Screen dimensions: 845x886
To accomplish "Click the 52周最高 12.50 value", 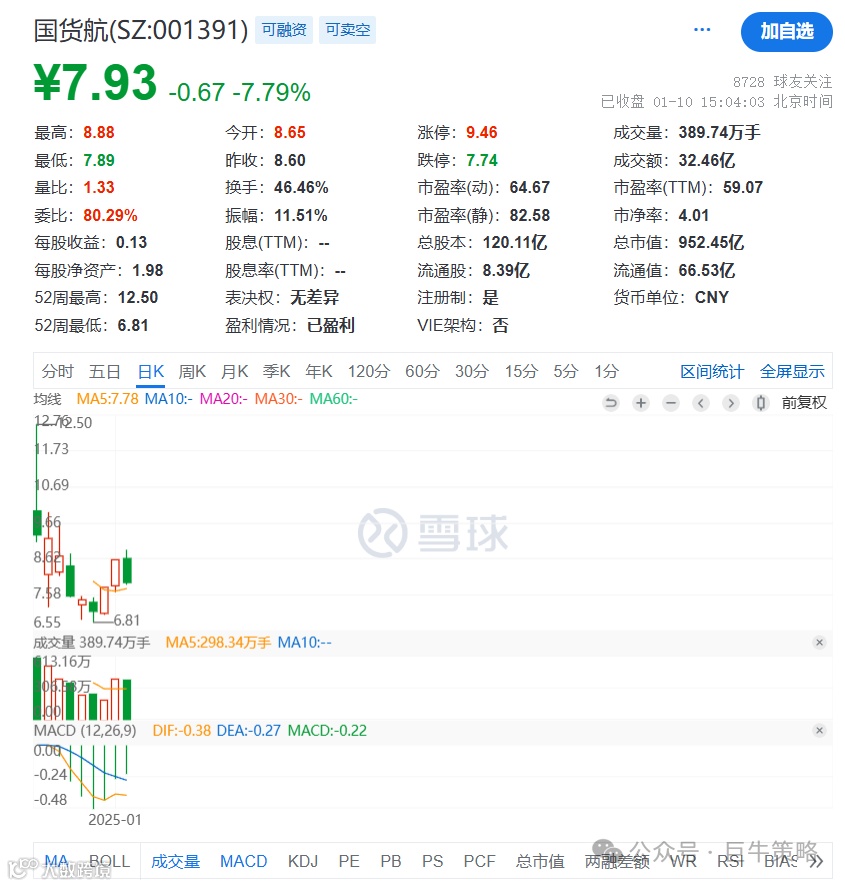I will (138, 297).
